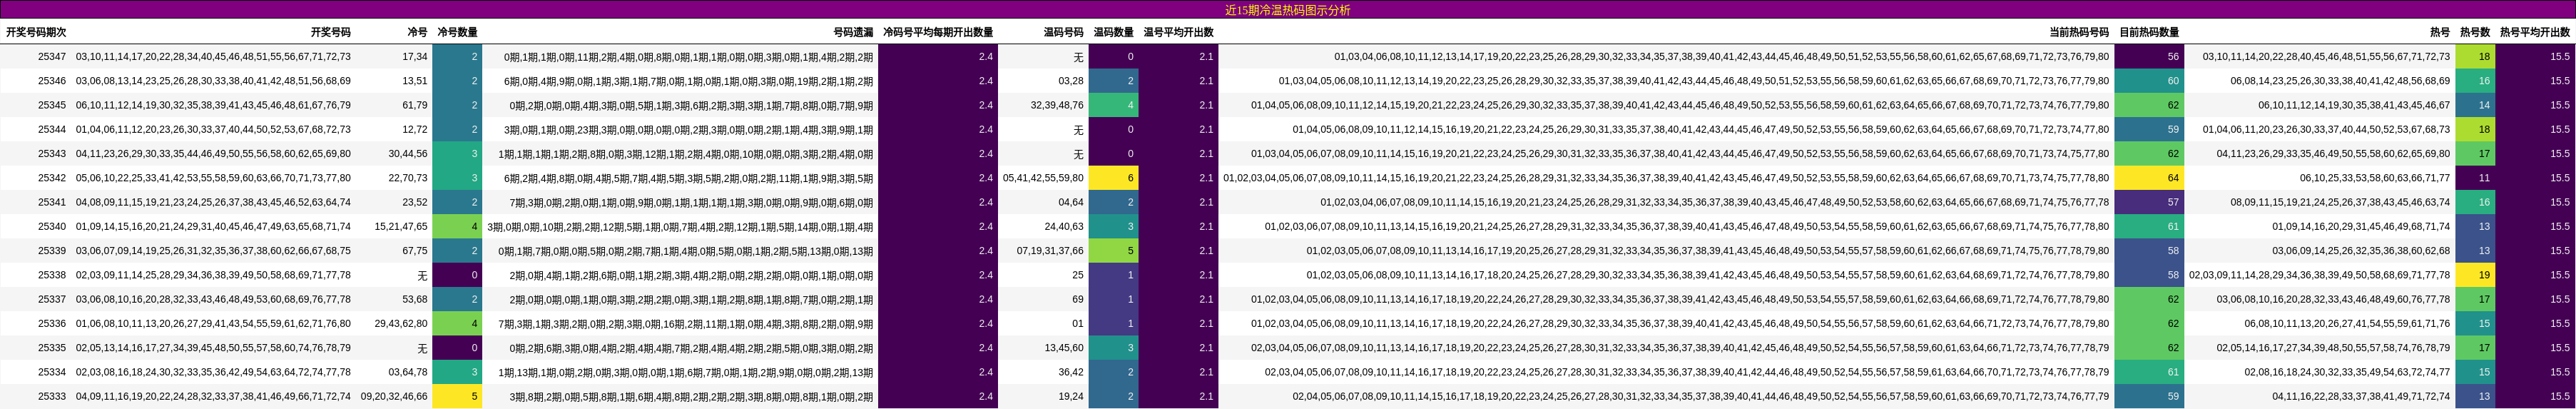The height and width of the screenshot is (409, 2576).
Task: Select warm count 5 for period 25339
Action: (x=1113, y=251)
